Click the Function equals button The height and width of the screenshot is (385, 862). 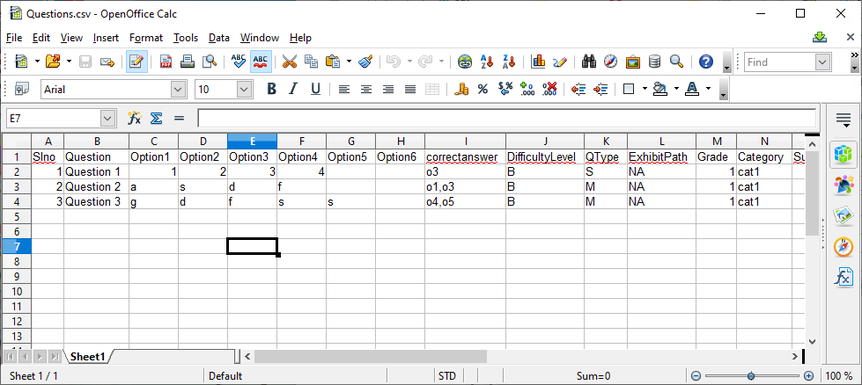[179, 118]
